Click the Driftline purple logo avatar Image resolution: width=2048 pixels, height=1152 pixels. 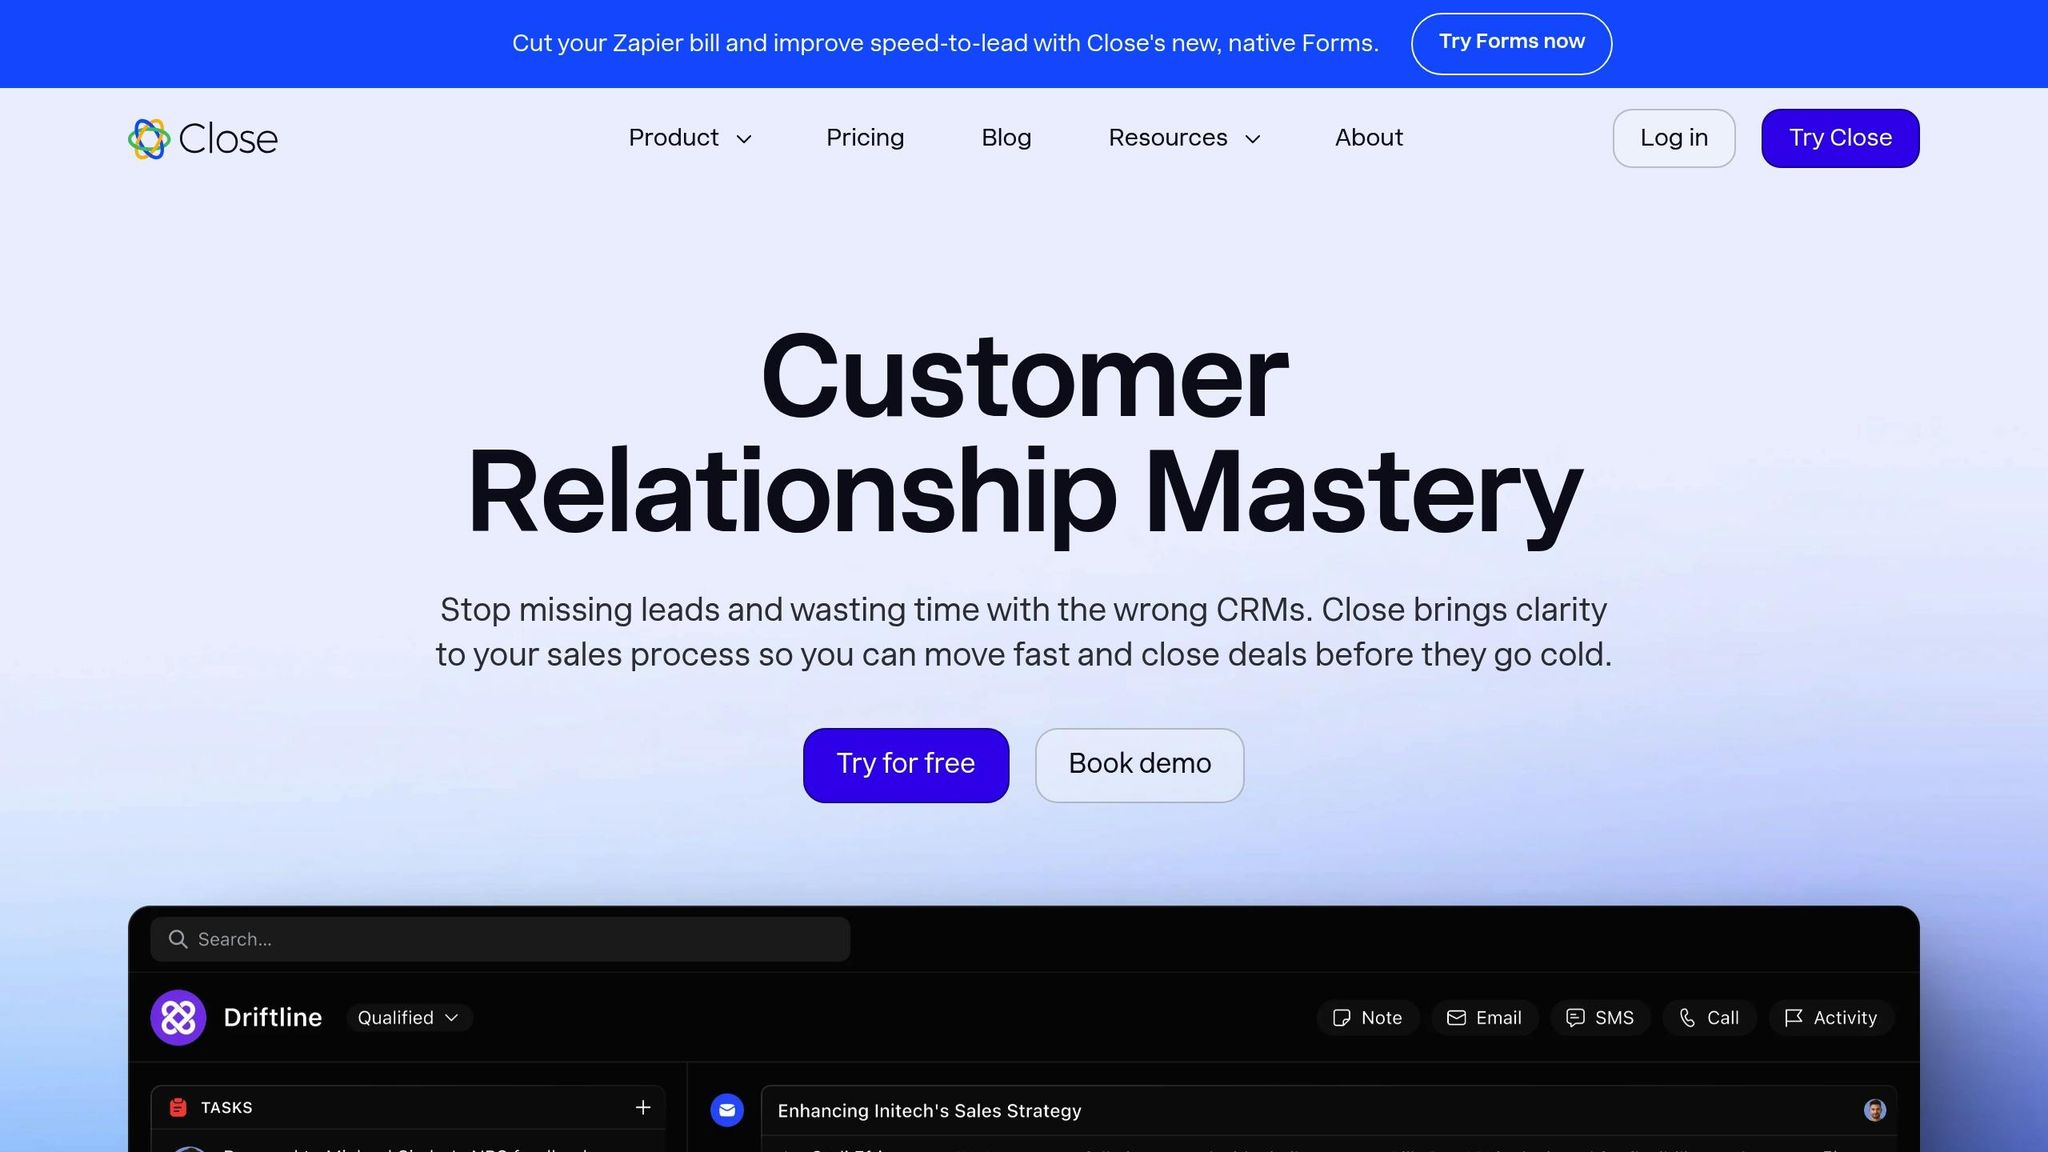178,1018
